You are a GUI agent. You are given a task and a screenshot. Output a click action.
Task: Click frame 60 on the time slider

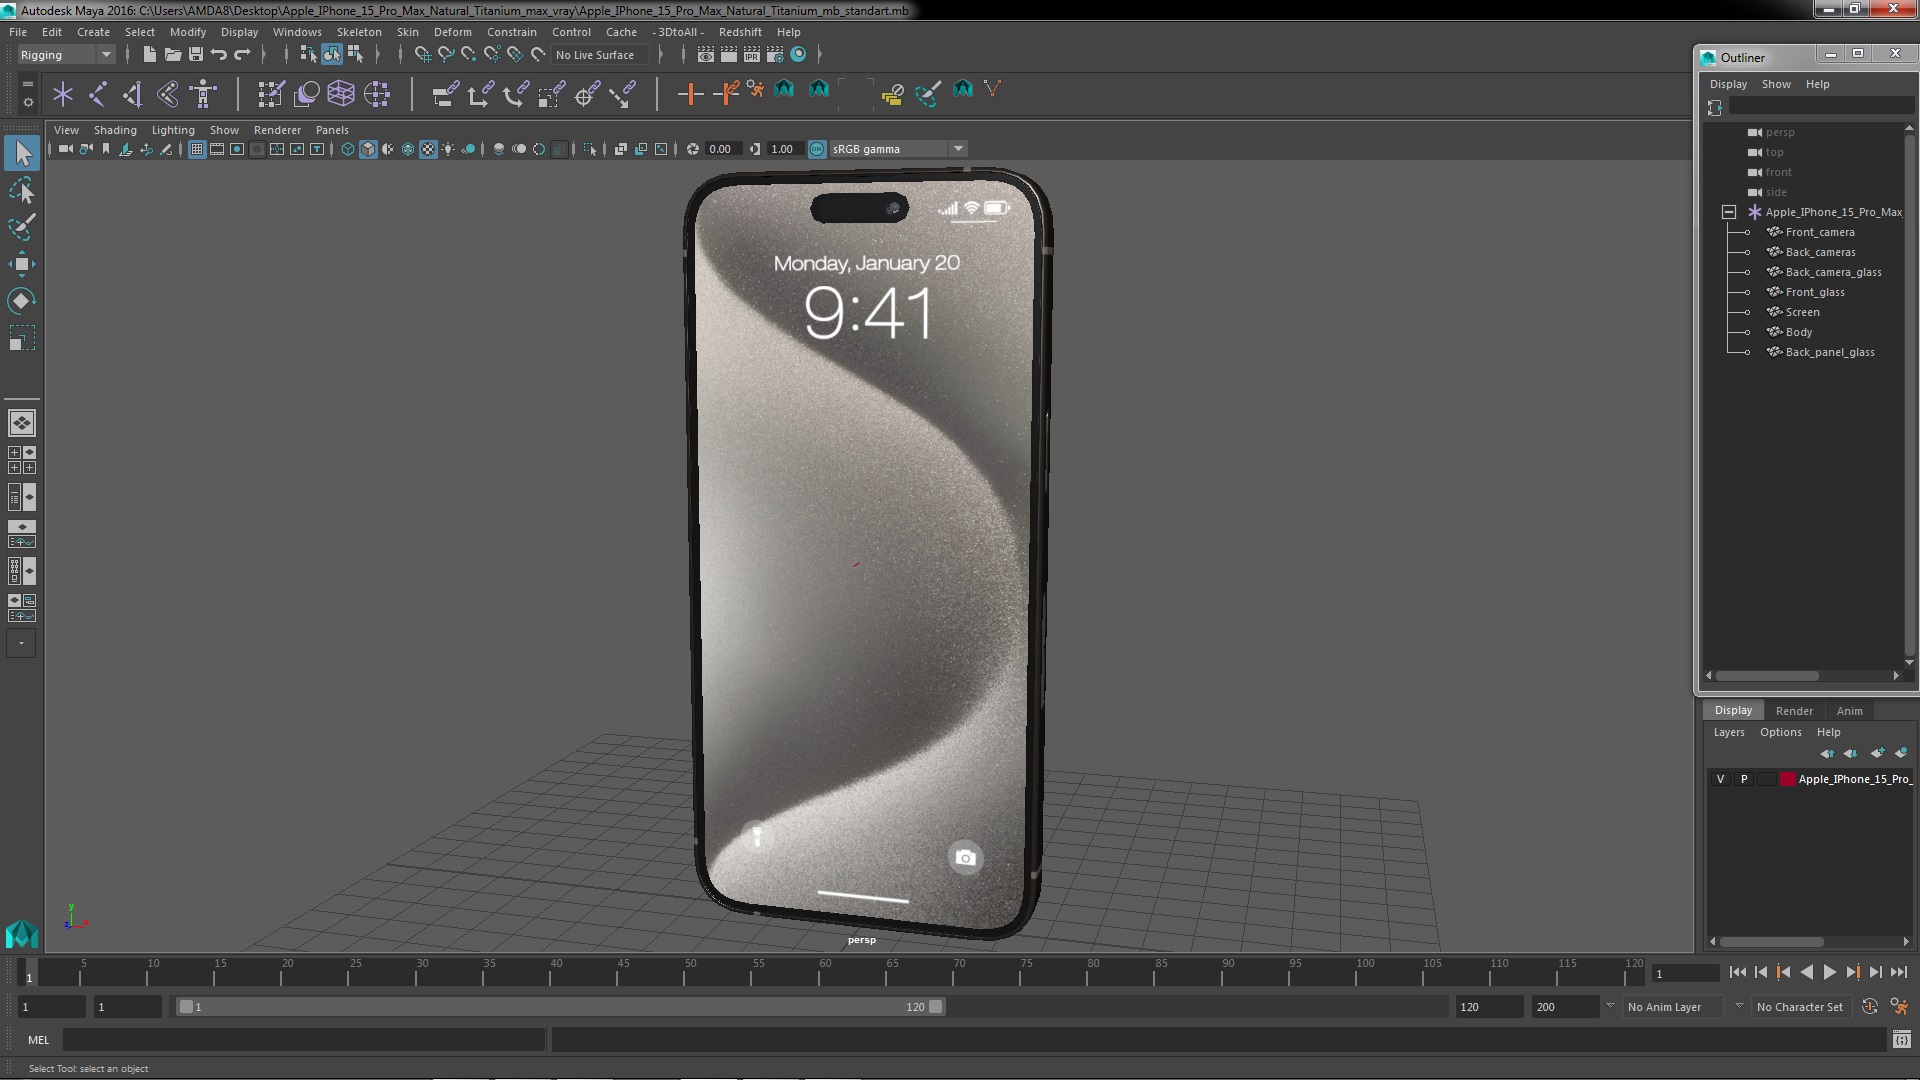point(825,972)
